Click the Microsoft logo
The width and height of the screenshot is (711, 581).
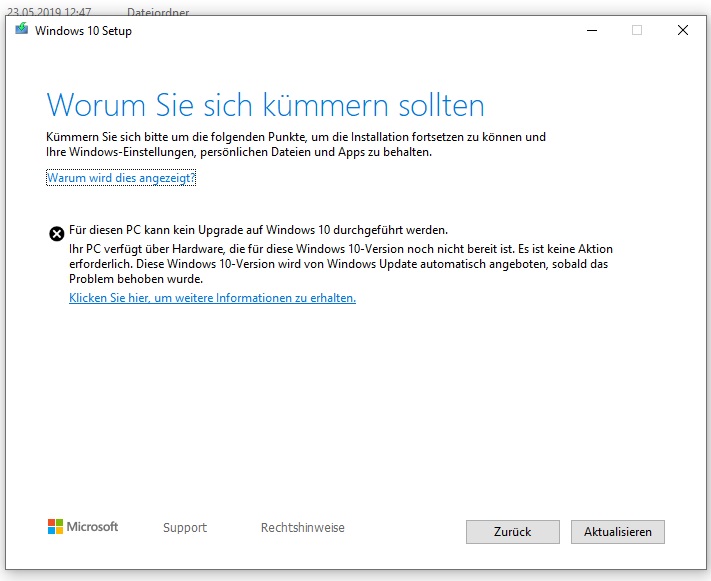pos(83,527)
